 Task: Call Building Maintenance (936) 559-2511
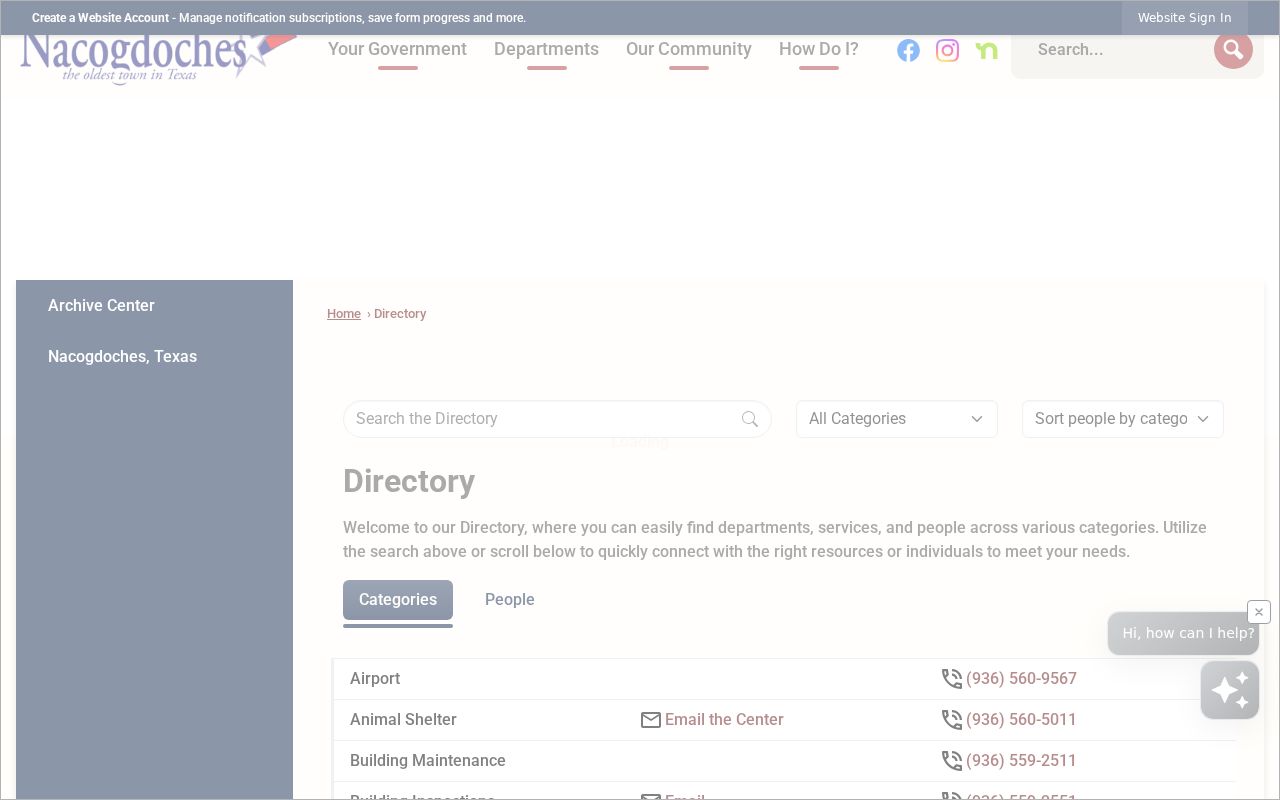1021,761
